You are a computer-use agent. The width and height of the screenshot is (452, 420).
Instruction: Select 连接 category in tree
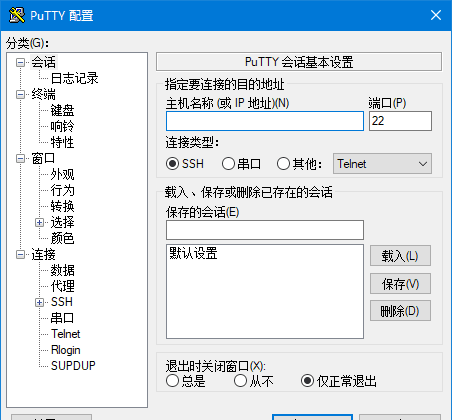tap(44, 254)
